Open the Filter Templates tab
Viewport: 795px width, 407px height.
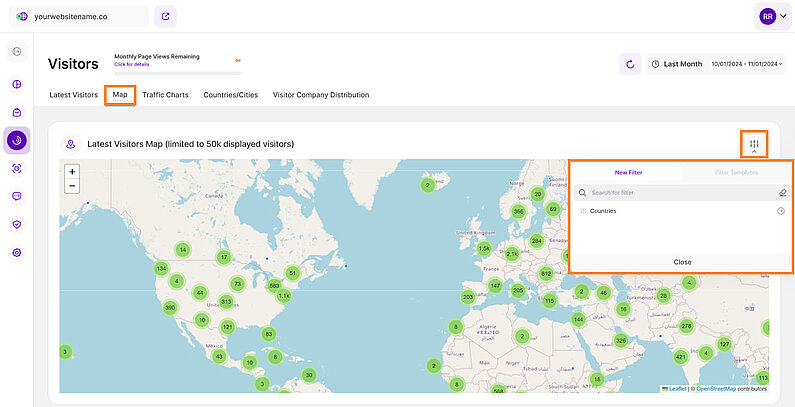(736, 172)
